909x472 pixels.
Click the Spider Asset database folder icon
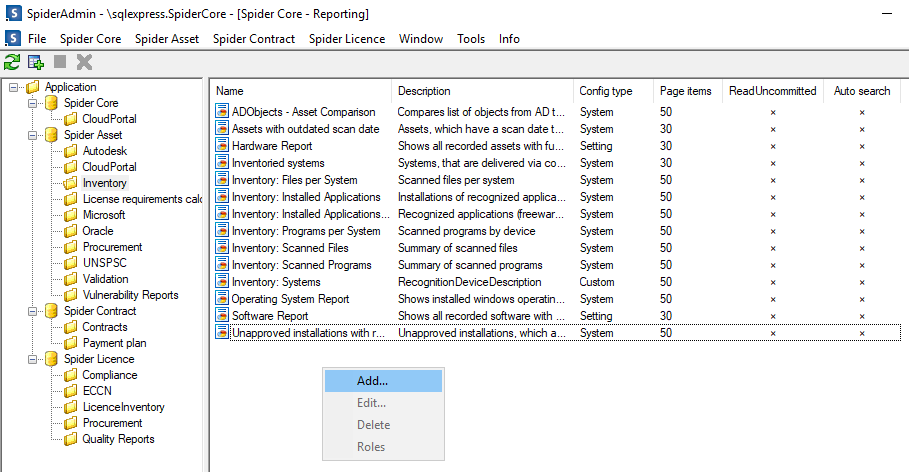point(52,135)
